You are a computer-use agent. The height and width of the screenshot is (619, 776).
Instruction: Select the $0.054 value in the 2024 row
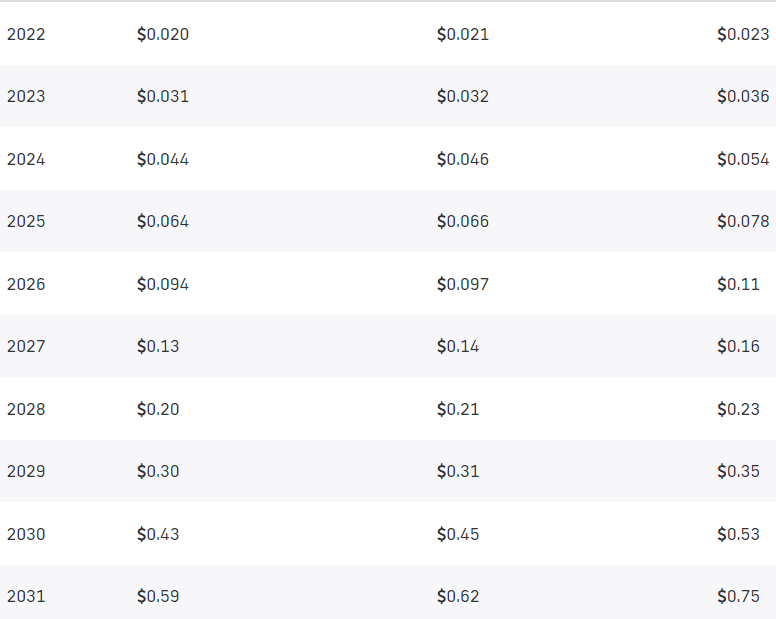click(x=743, y=159)
